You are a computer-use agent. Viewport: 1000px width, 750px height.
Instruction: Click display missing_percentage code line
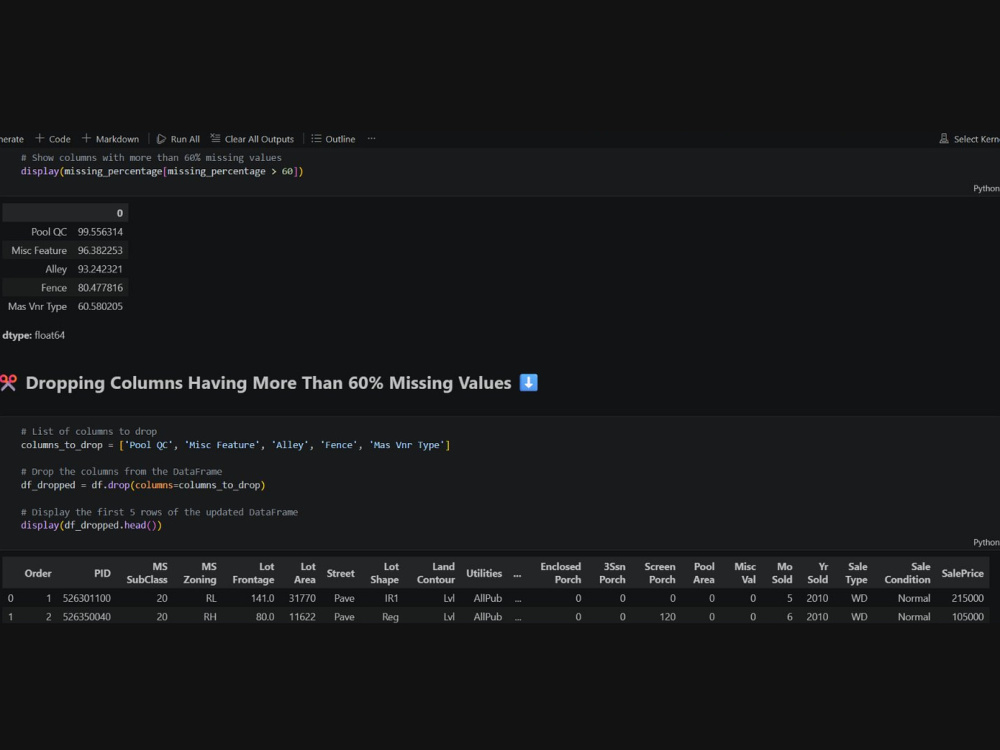point(162,171)
